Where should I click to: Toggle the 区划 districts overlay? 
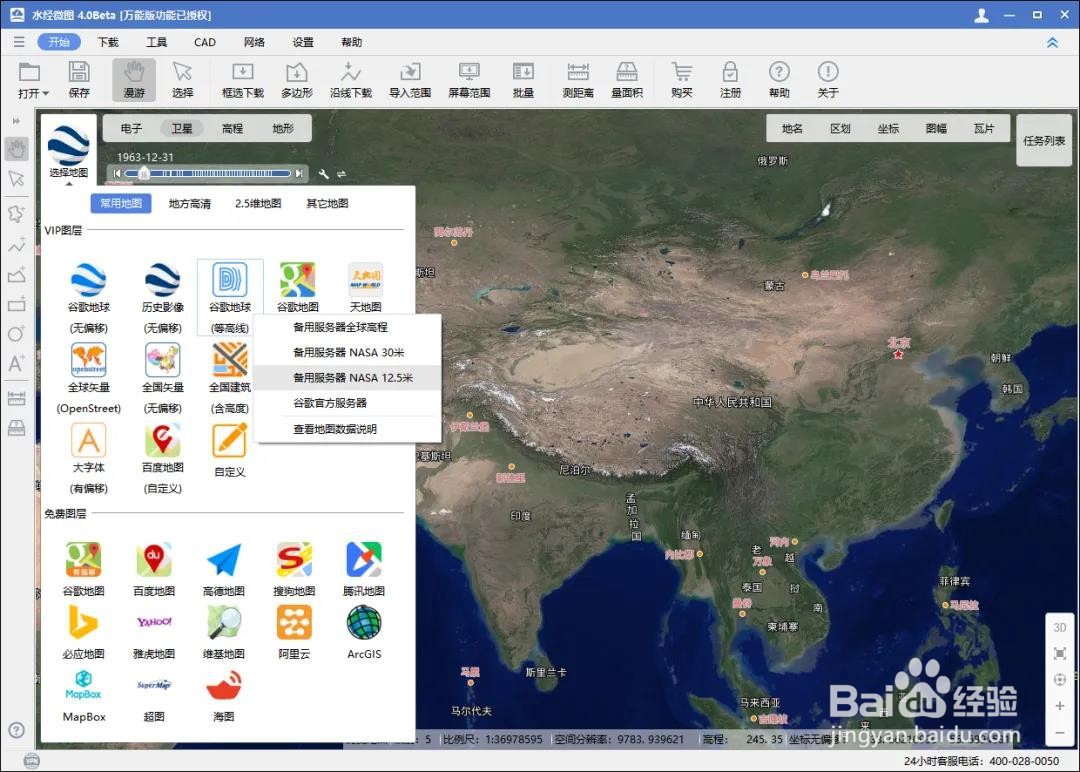pyautogui.click(x=840, y=128)
